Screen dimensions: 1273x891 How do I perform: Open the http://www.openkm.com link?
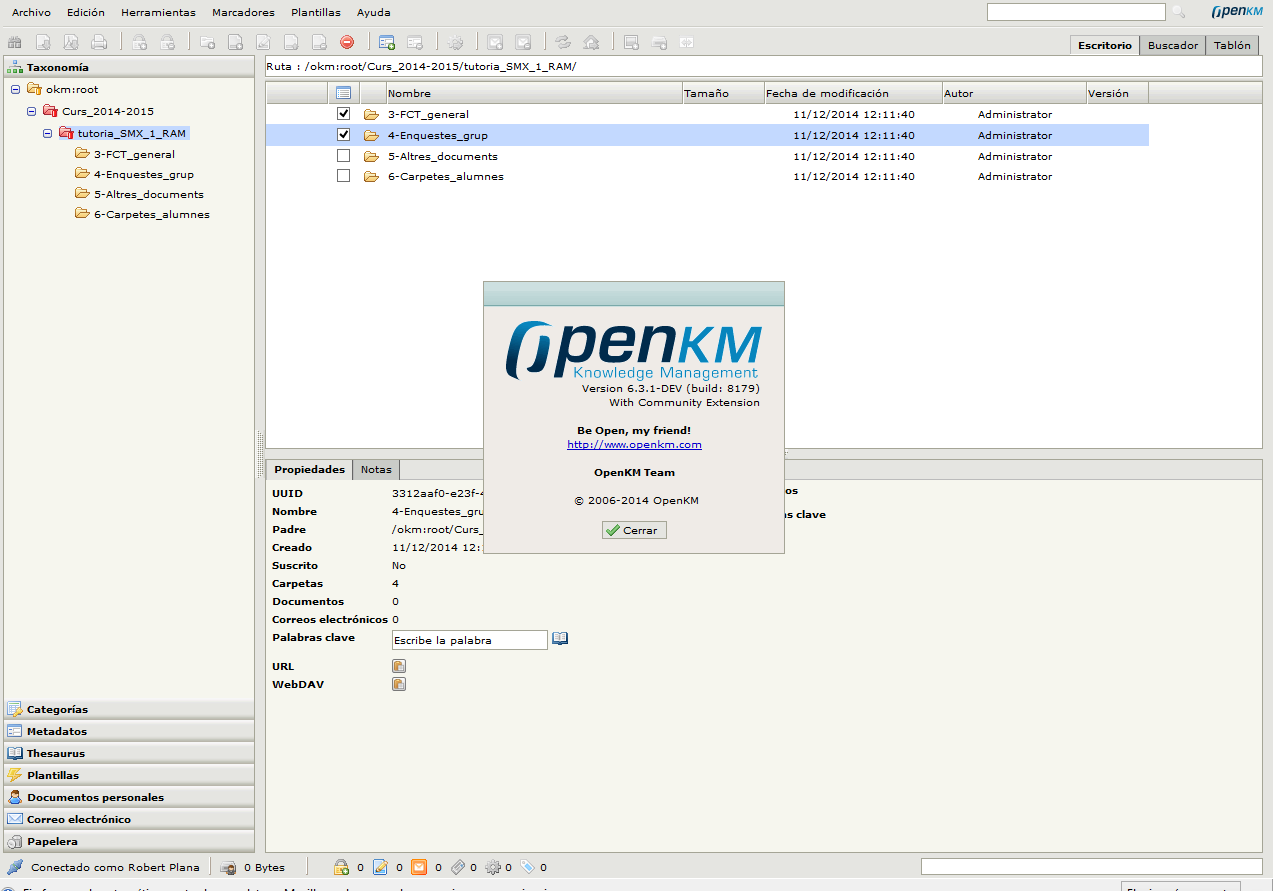(634, 444)
